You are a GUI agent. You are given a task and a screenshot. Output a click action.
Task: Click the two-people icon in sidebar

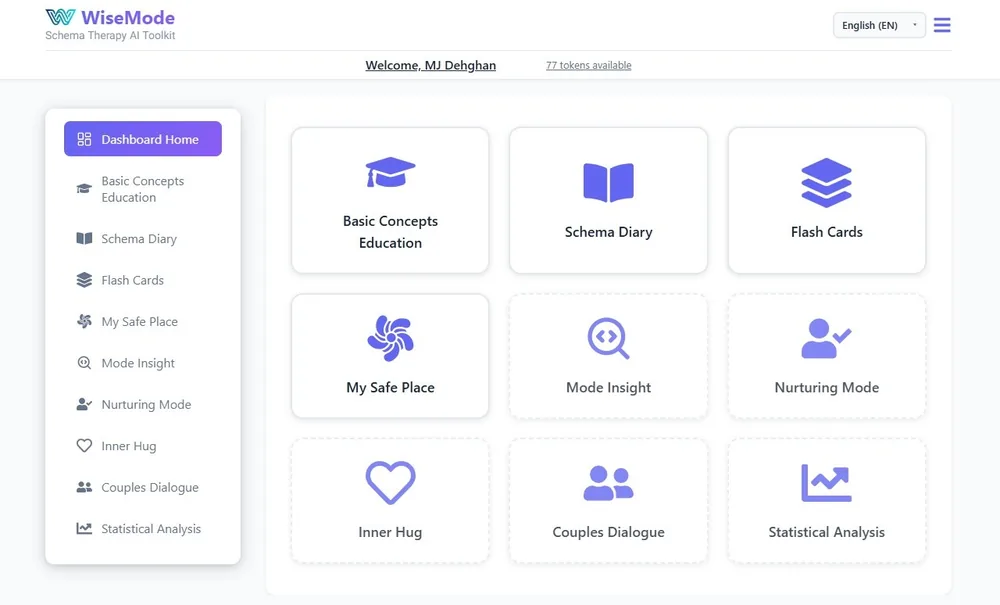pos(84,487)
